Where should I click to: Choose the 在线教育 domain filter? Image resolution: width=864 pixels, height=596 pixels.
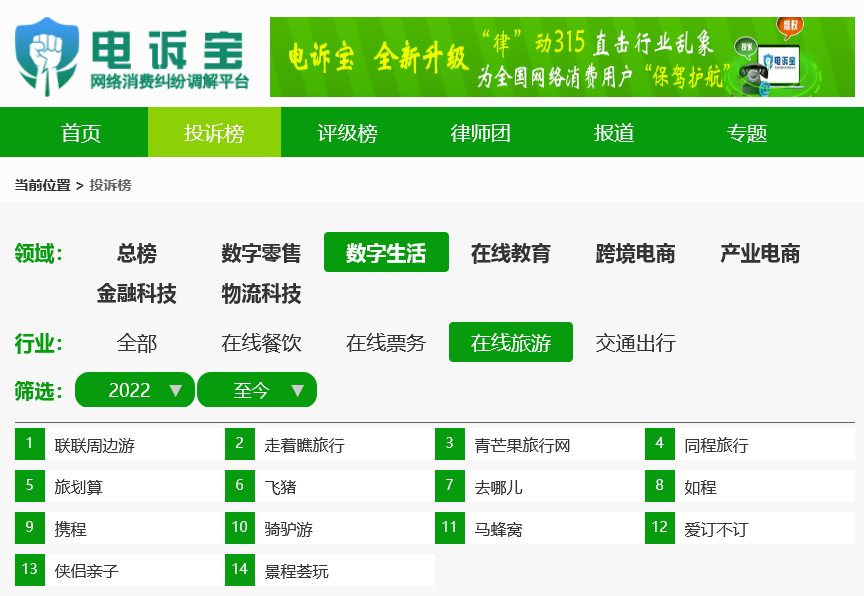(511, 253)
